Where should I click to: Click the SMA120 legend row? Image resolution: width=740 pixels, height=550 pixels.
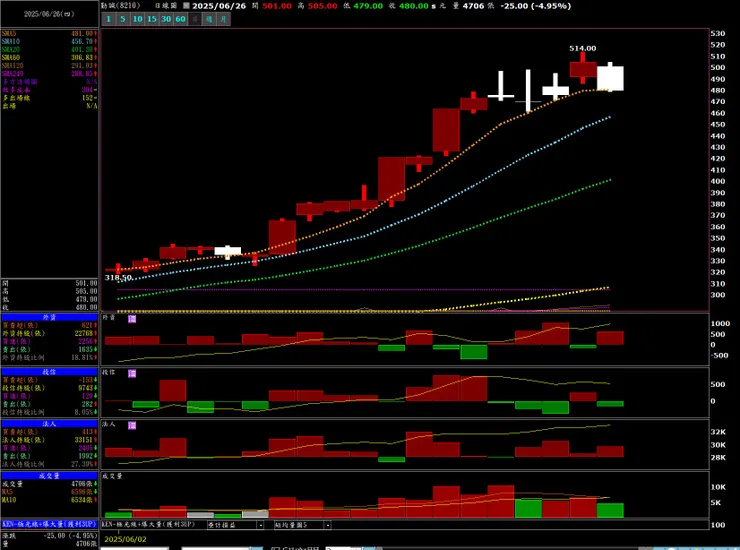50,66
